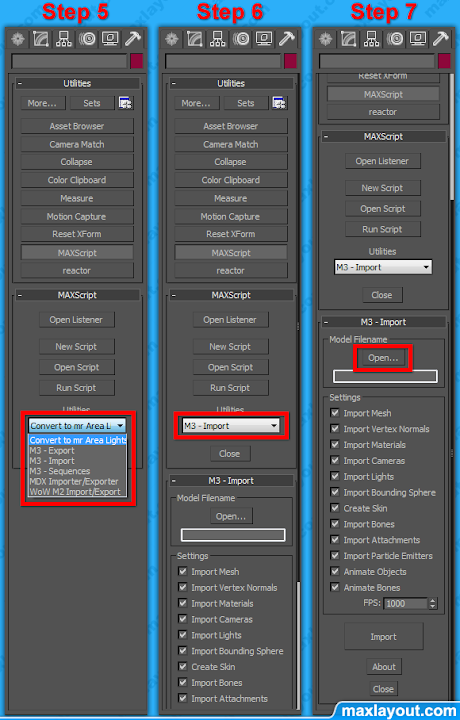
Task: Open Modify tab in Step 7 panel
Action: tap(348, 39)
